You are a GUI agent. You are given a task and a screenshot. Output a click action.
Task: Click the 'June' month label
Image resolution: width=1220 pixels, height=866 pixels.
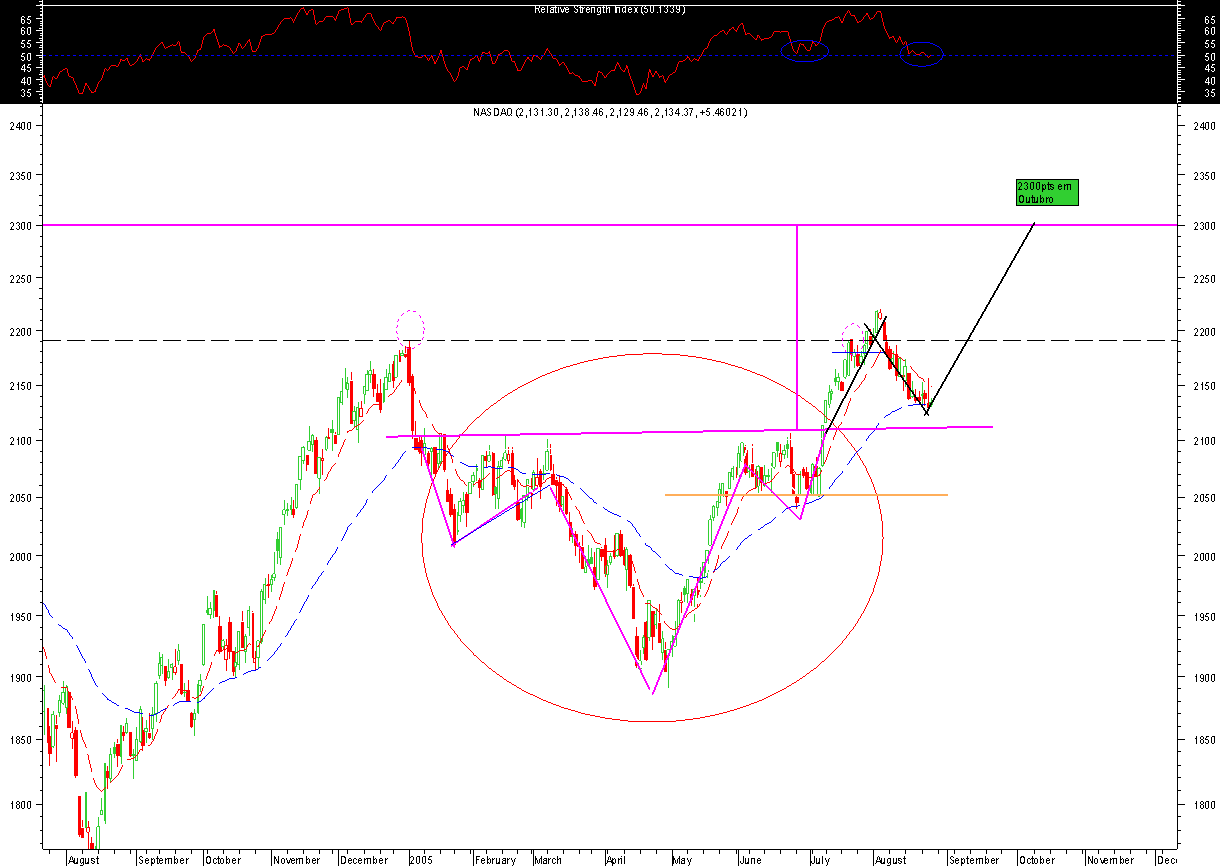click(750, 859)
